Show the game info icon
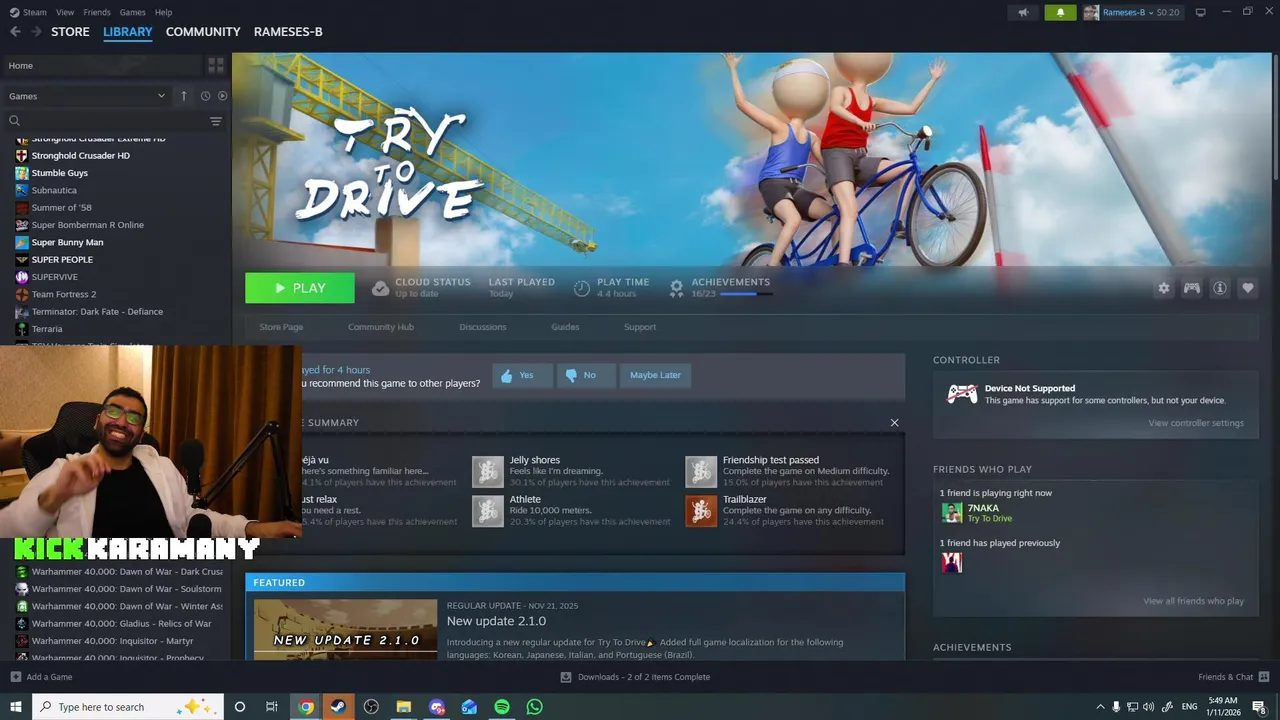The image size is (1280, 720). 1220,288
